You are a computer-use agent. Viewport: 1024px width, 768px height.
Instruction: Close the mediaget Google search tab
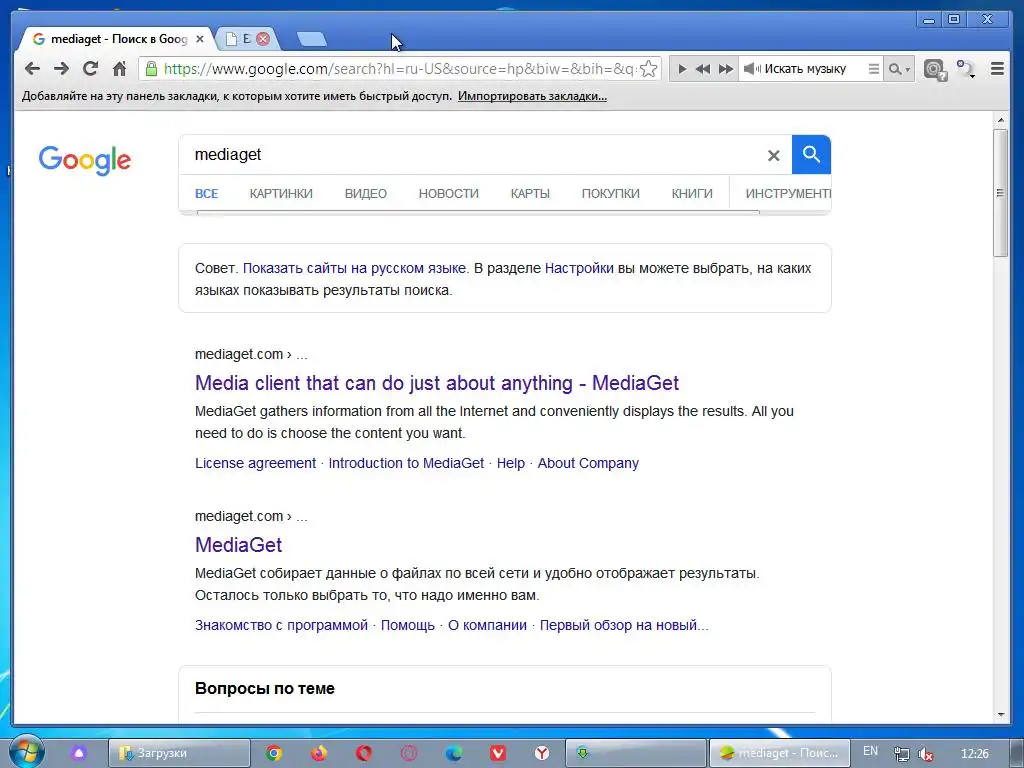[x=200, y=39]
